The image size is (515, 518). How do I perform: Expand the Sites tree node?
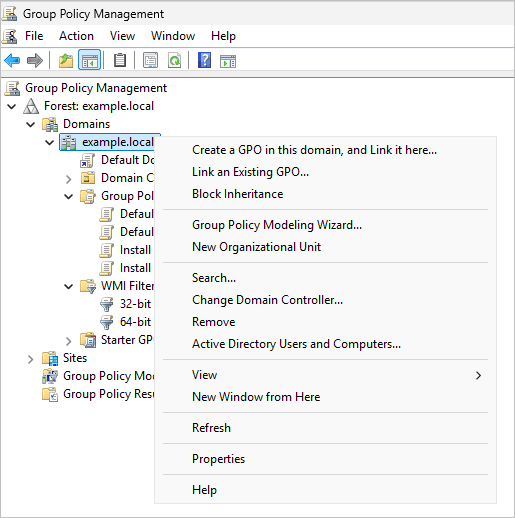[x=30, y=359]
